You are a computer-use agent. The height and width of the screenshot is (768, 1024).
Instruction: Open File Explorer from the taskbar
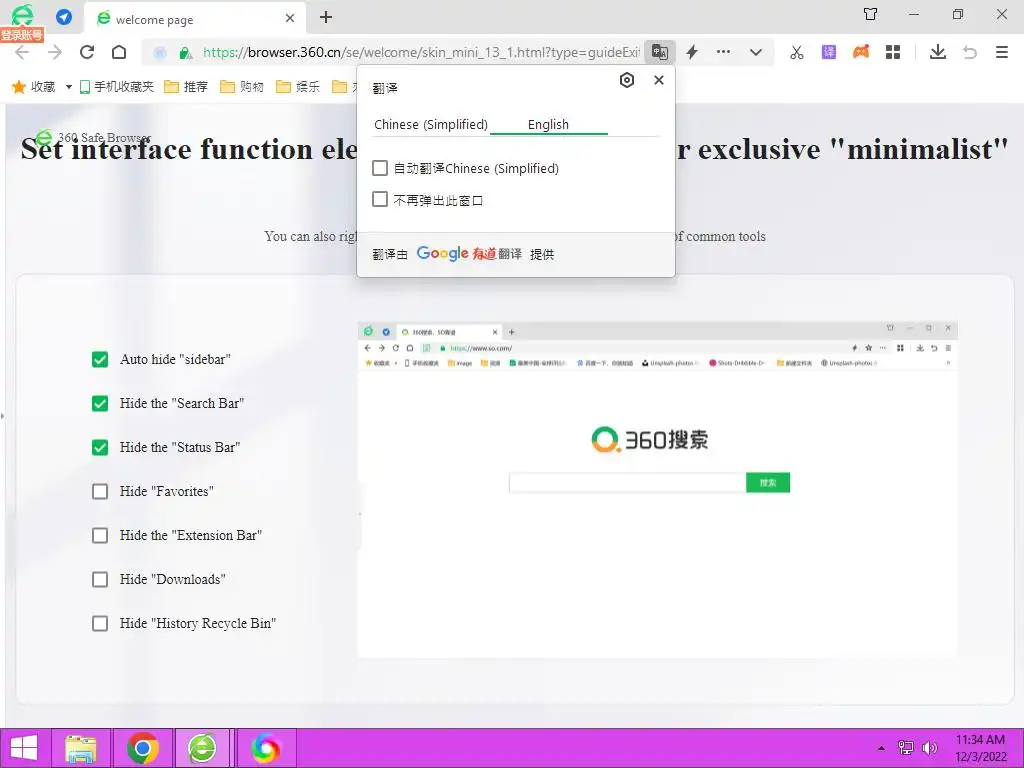point(81,748)
